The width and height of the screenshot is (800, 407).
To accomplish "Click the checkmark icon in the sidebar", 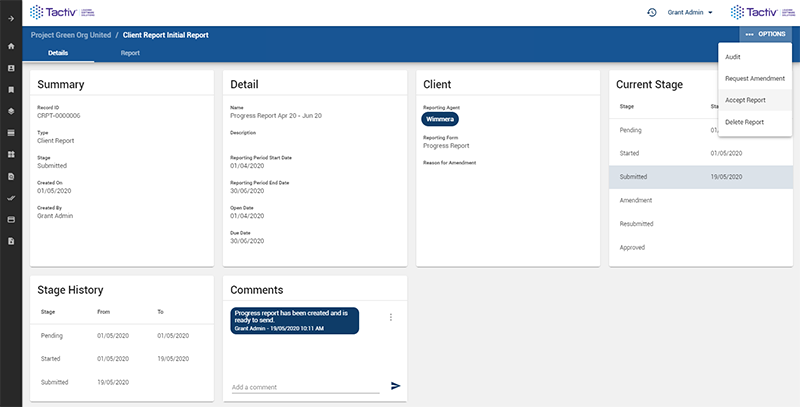I will coord(10,198).
